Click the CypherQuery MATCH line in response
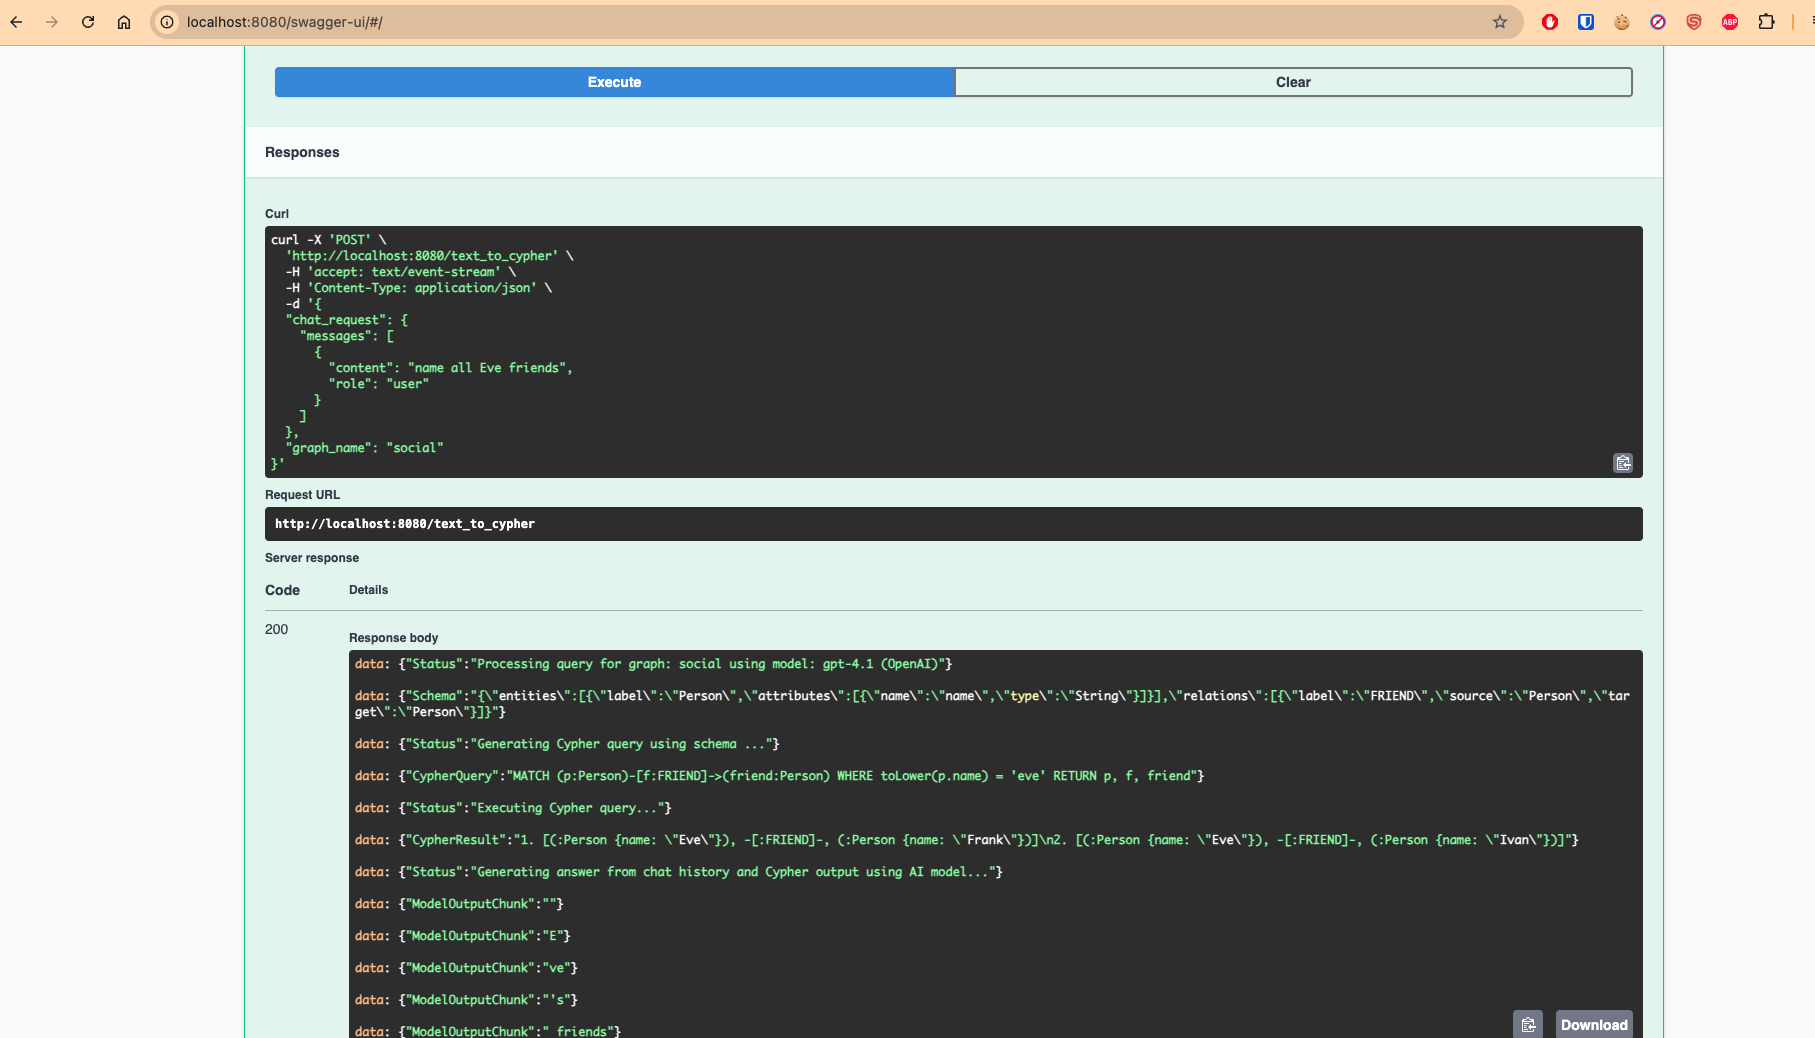The width and height of the screenshot is (1815, 1038). coord(779,776)
